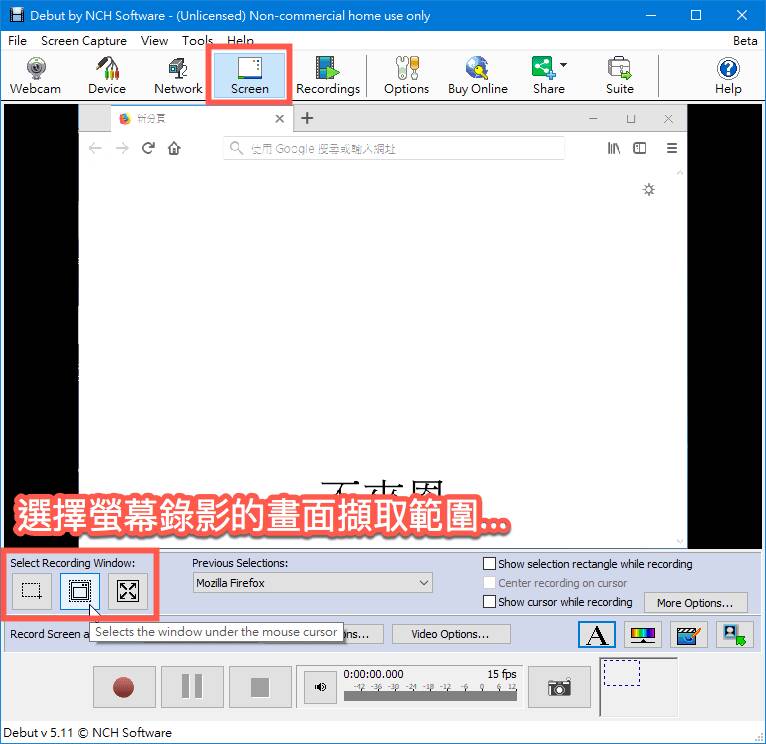Image resolution: width=766 pixels, height=744 pixels.
Task: Select the Network camera source
Action: (178, 75)
